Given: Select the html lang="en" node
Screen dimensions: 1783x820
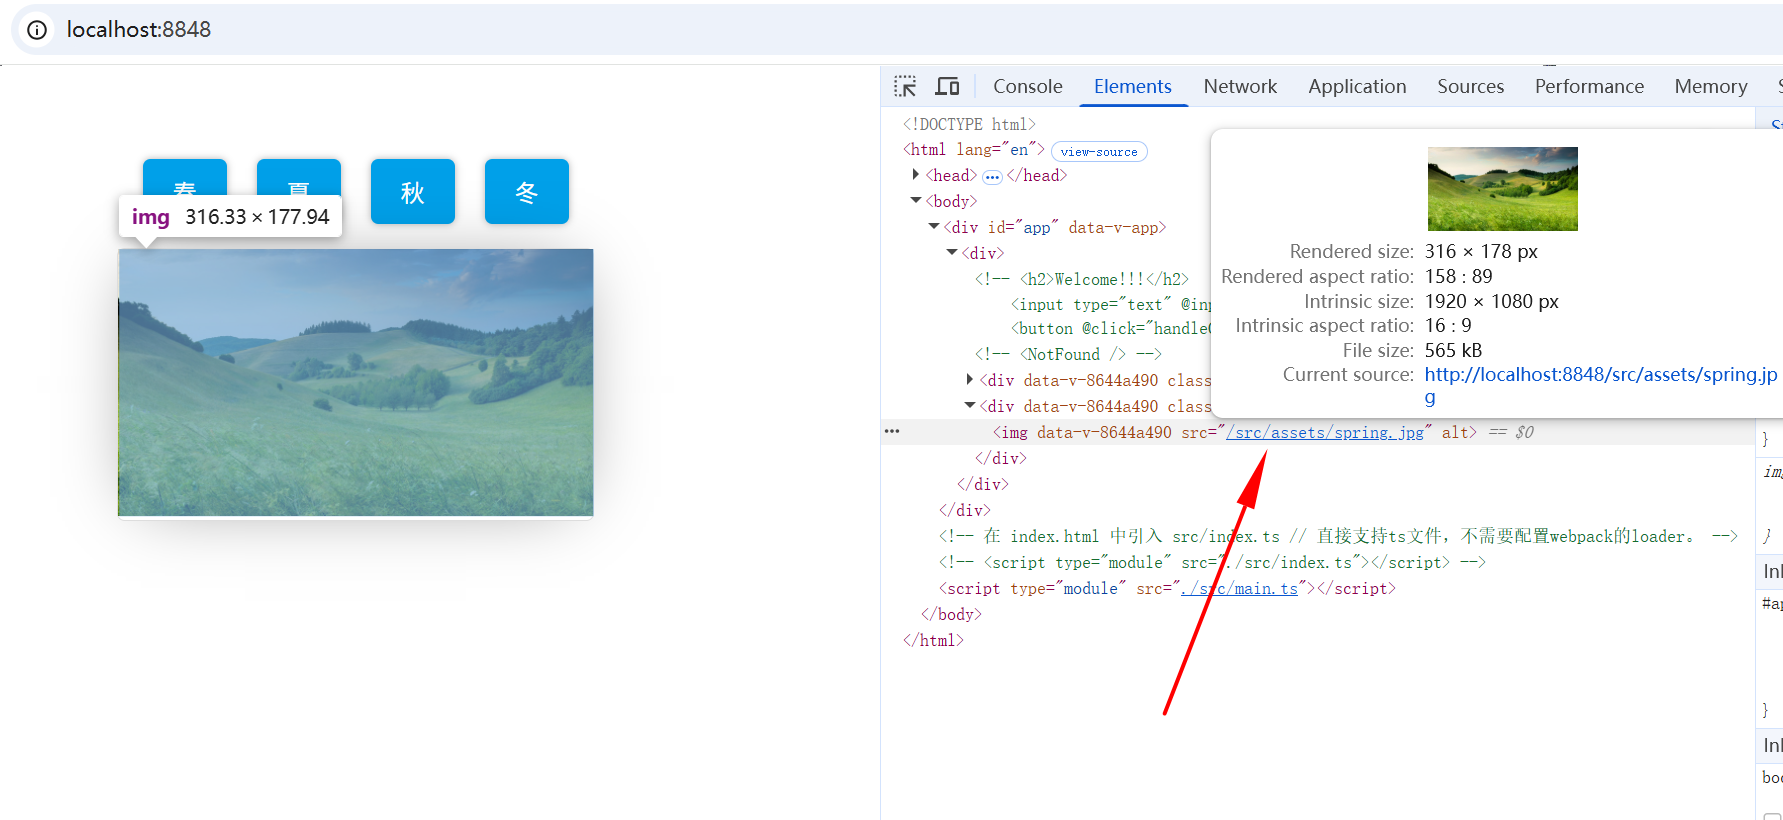Looking at the screenshot, I should pos(974,150).
